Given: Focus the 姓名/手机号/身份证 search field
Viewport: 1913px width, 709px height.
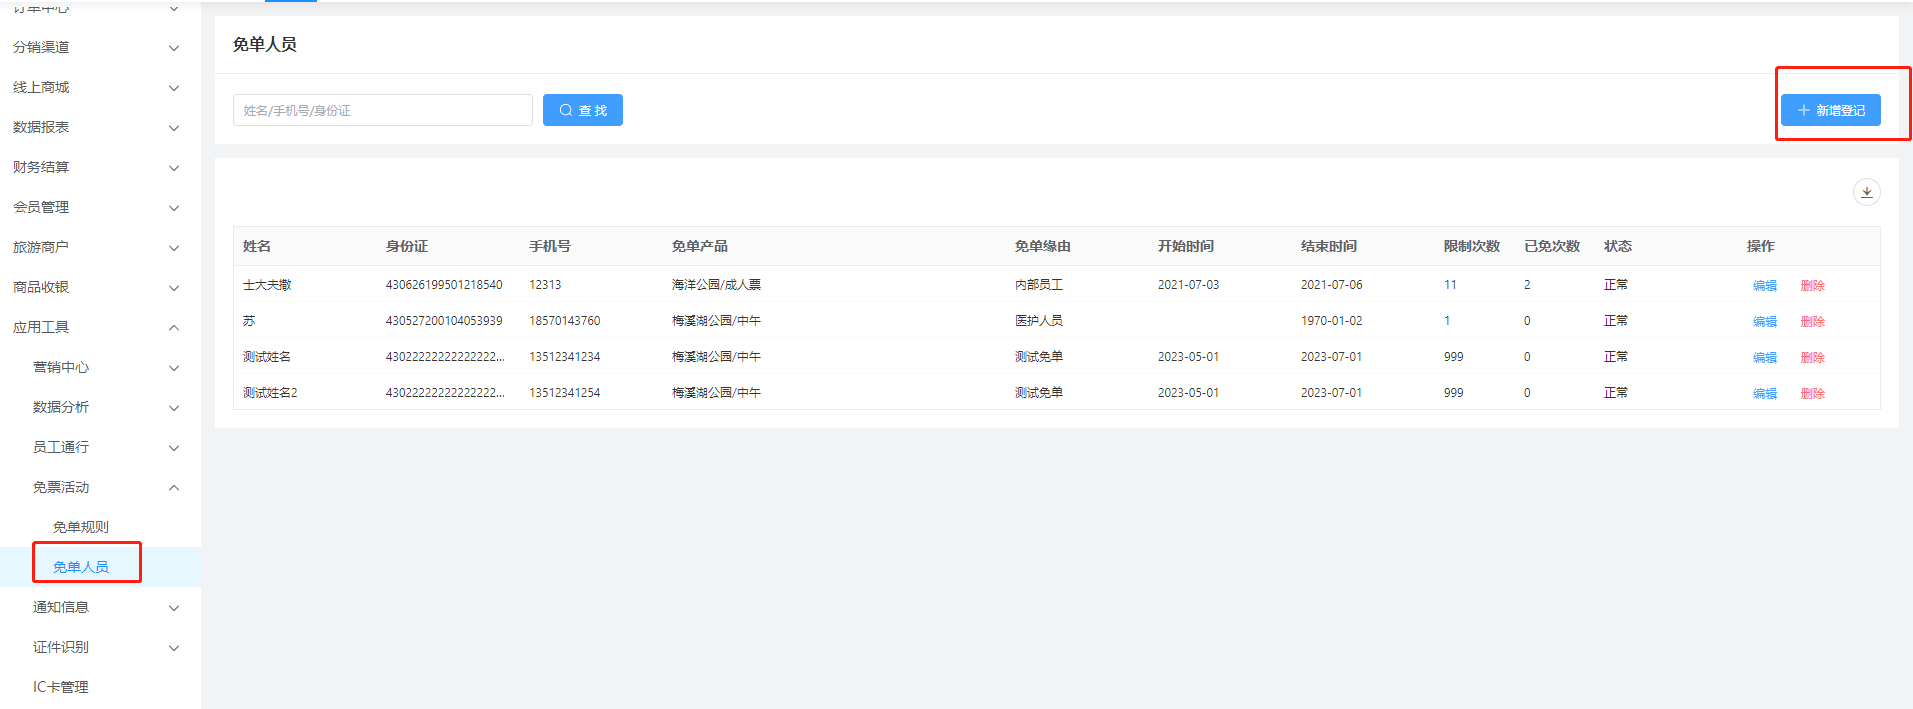Looking at the screenshot, I should pos(382,110).
